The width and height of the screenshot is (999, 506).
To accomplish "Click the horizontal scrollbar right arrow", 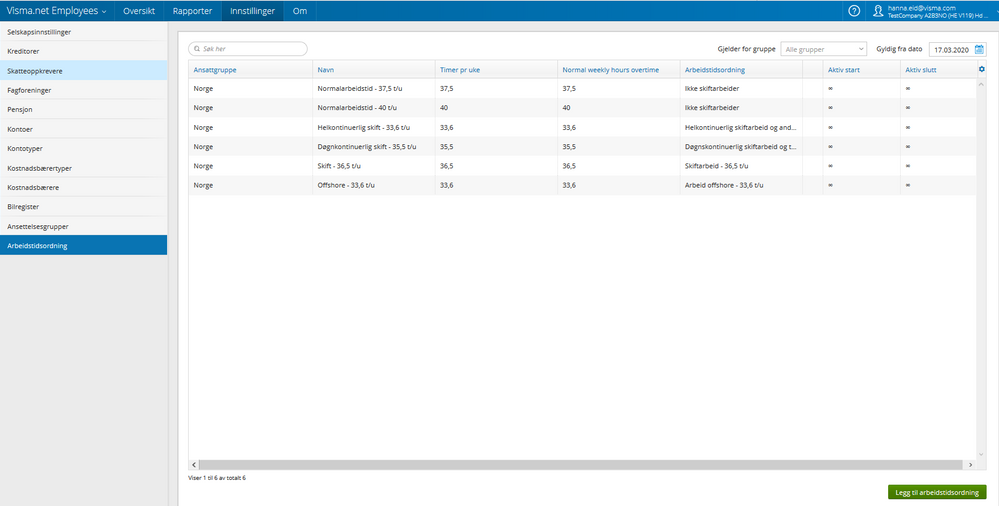I will coord(971,465).
